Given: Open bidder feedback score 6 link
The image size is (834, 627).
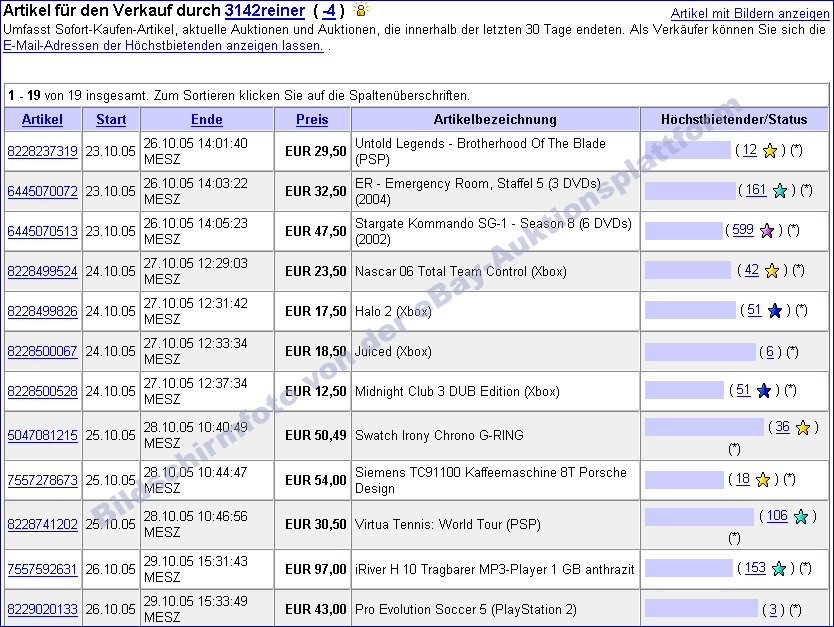Looking at the screenshot, I should pyautogui.click(x=770, y=352).
